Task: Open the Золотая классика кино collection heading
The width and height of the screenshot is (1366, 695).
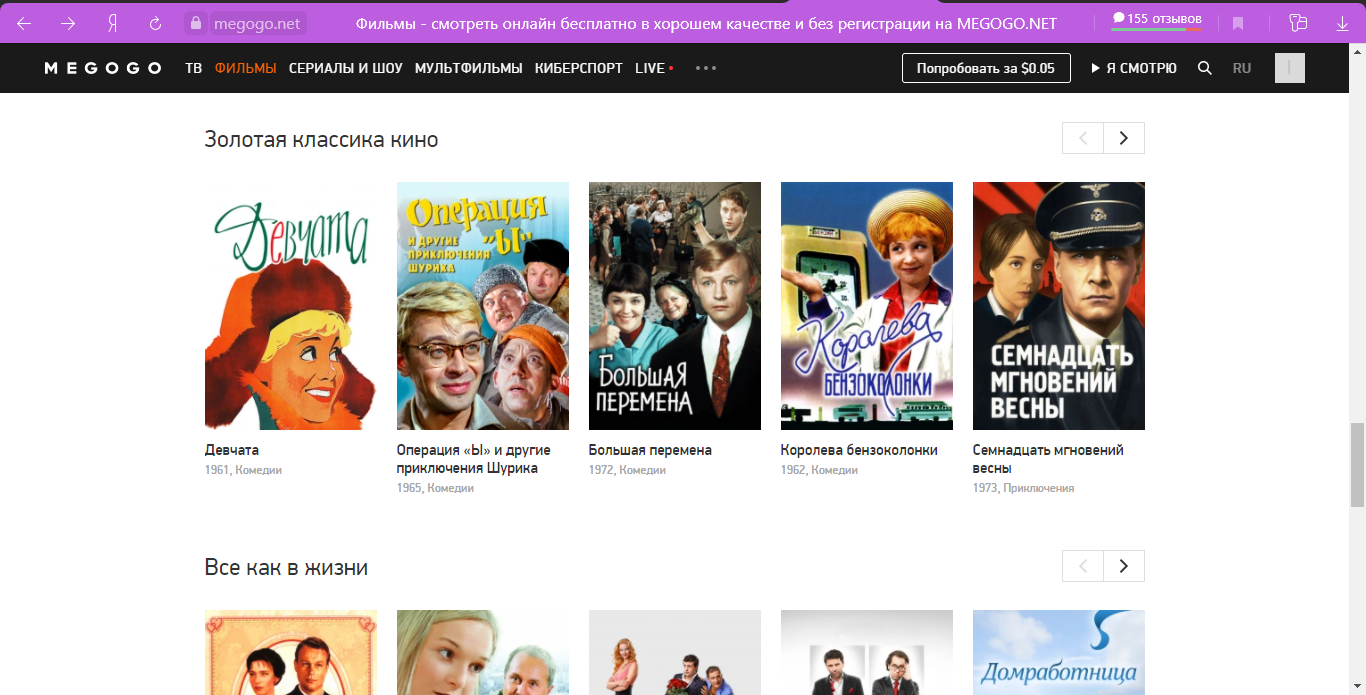Action: [x=321, y=139]
